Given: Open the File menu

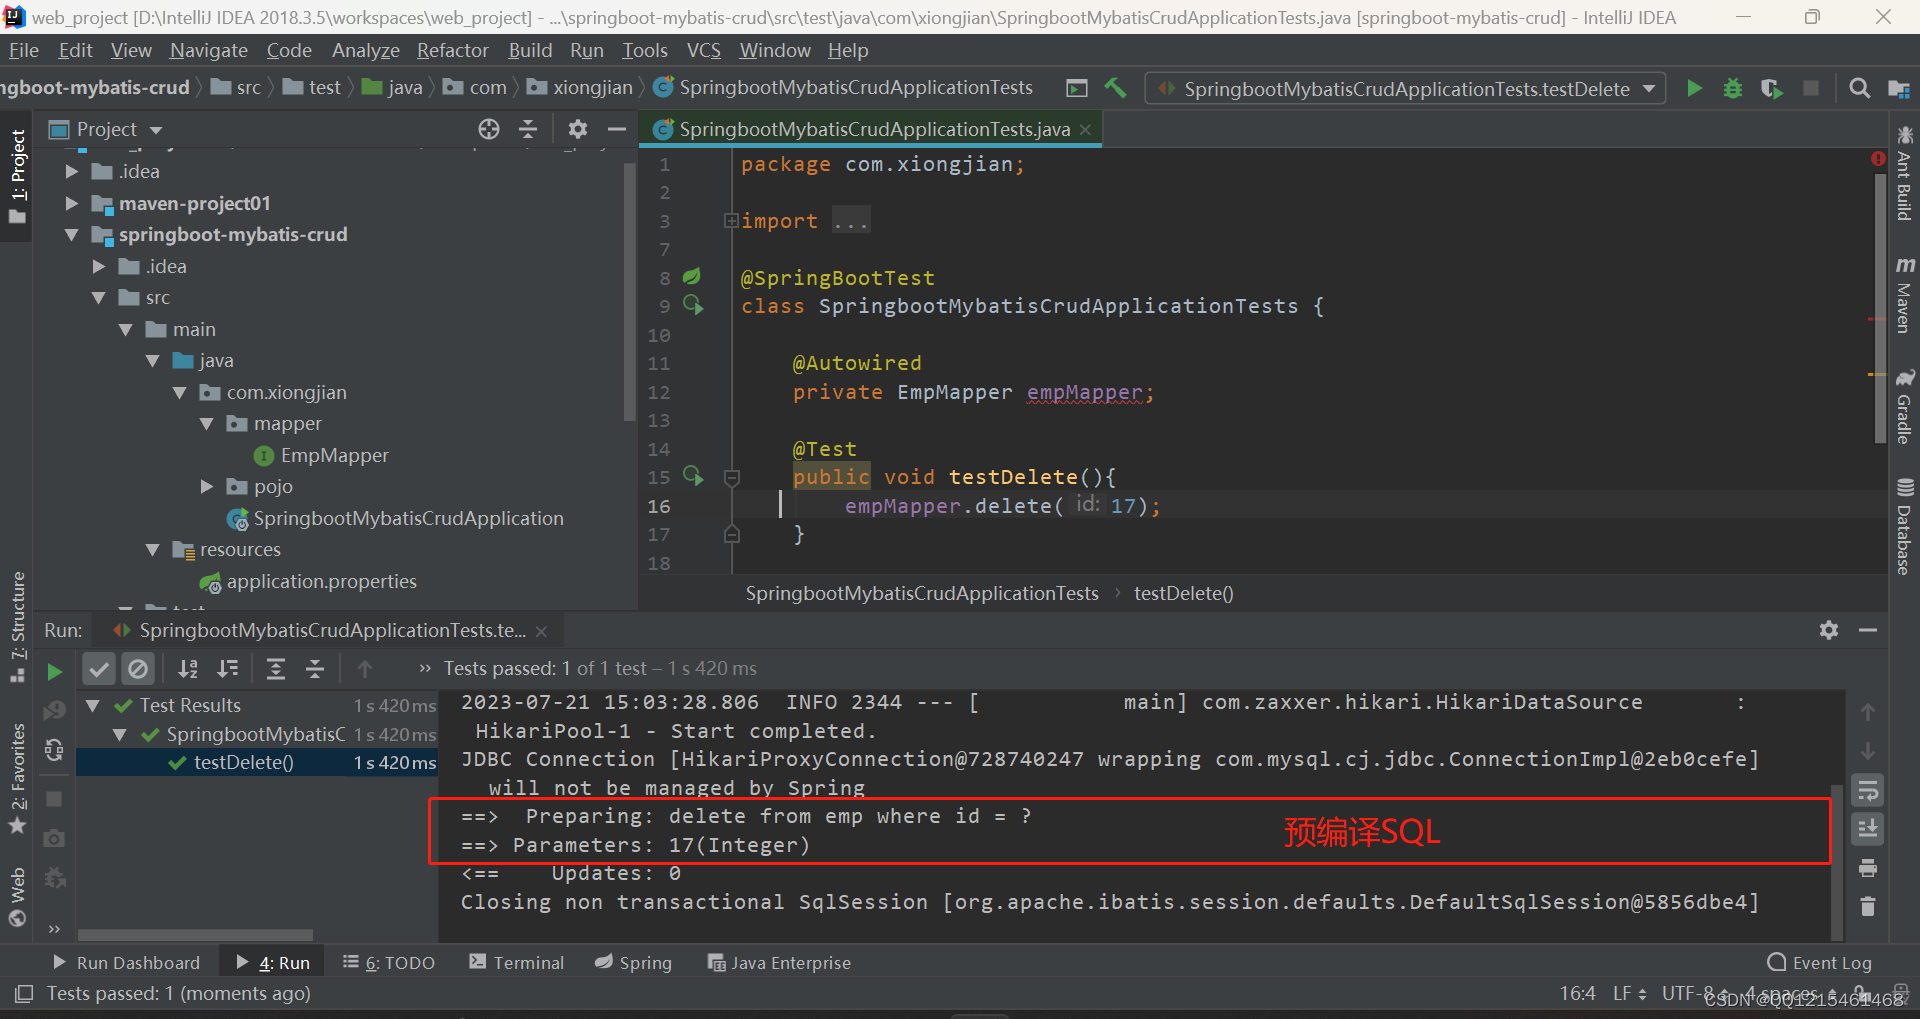Looking at the screenshot, I should [x=23, y=50].
